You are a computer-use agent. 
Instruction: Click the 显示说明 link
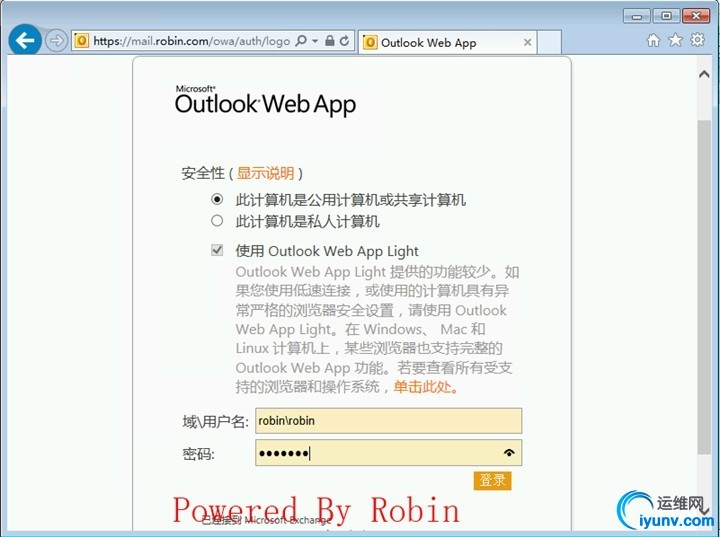(x=265, y=173)
